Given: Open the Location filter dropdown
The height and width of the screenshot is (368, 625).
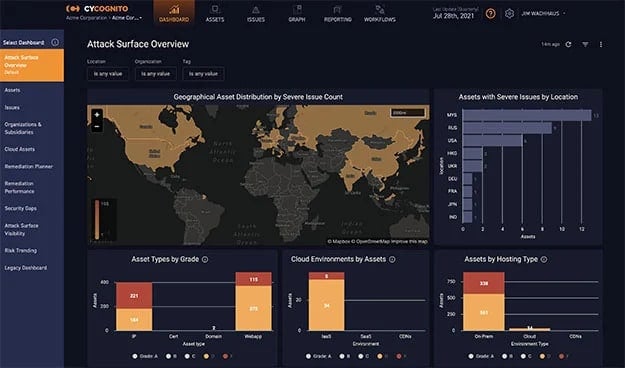Looking at the screenshot, I should click(108, 74).
